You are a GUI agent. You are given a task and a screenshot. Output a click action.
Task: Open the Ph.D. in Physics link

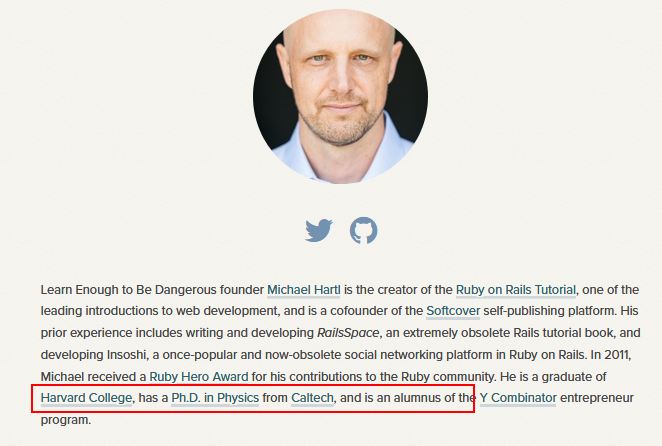215,398
